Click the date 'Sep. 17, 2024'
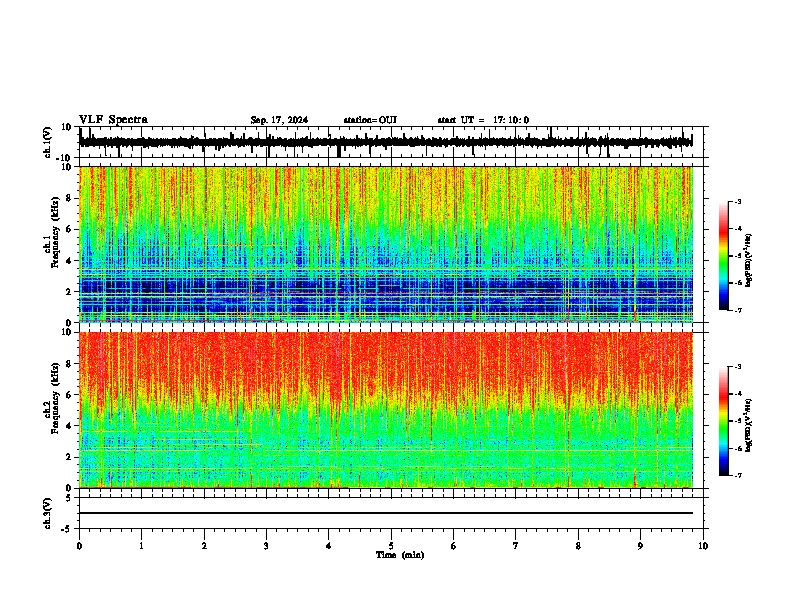The height and width of the screenshot is (612, 792). click(x=279, y=120)
